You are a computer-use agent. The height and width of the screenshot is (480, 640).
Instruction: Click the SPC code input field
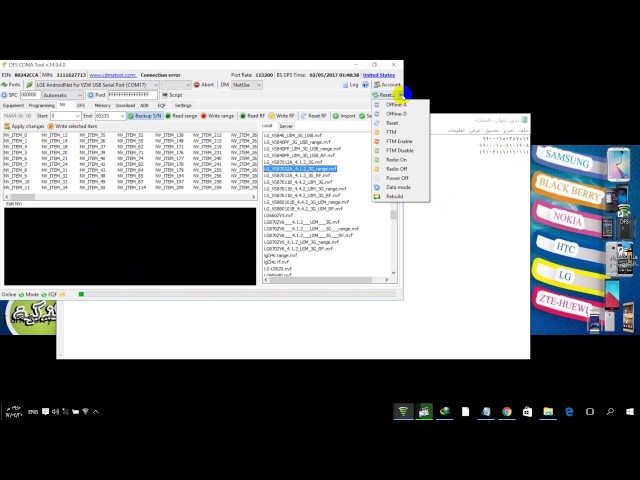pyautogui.click(x=30, y=95)
